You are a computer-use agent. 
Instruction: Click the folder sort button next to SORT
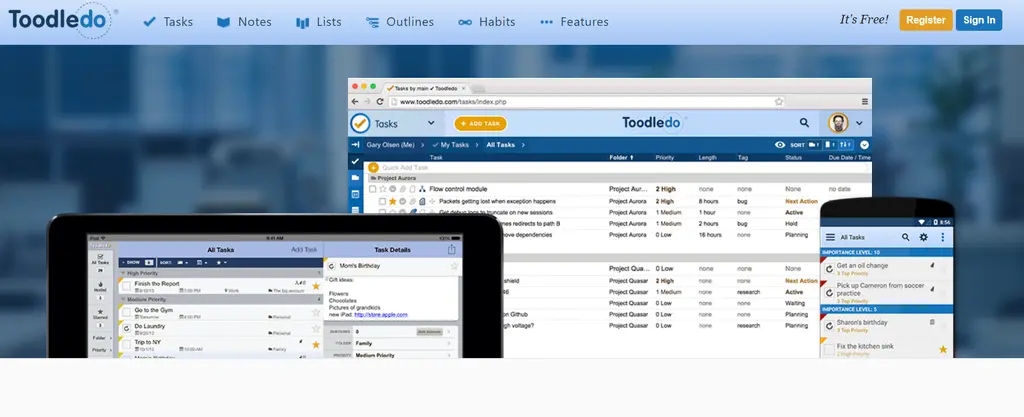(814, 145)
